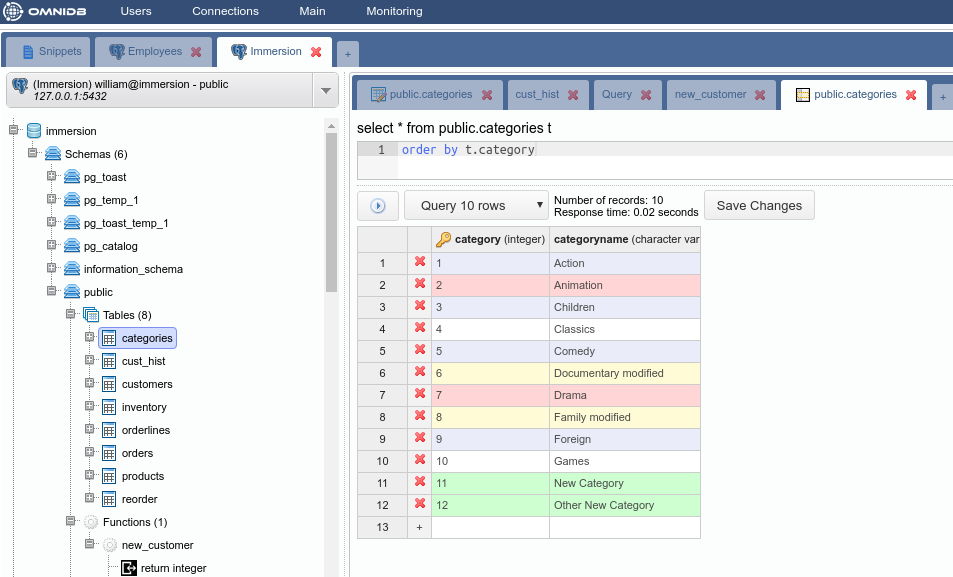Click into the SQL filter editor line
Screen dimensions: 953x577
(675, 150)
